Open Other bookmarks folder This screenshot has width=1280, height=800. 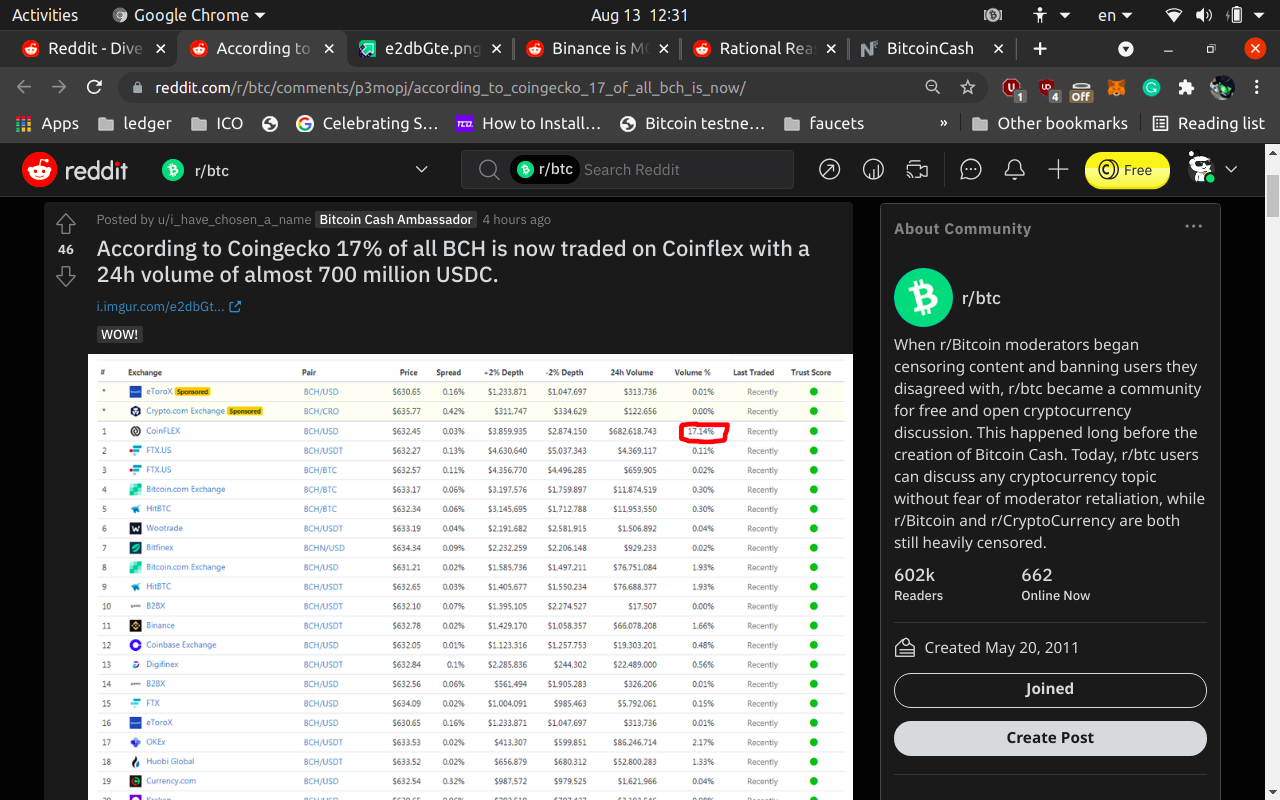[1050, 123]
